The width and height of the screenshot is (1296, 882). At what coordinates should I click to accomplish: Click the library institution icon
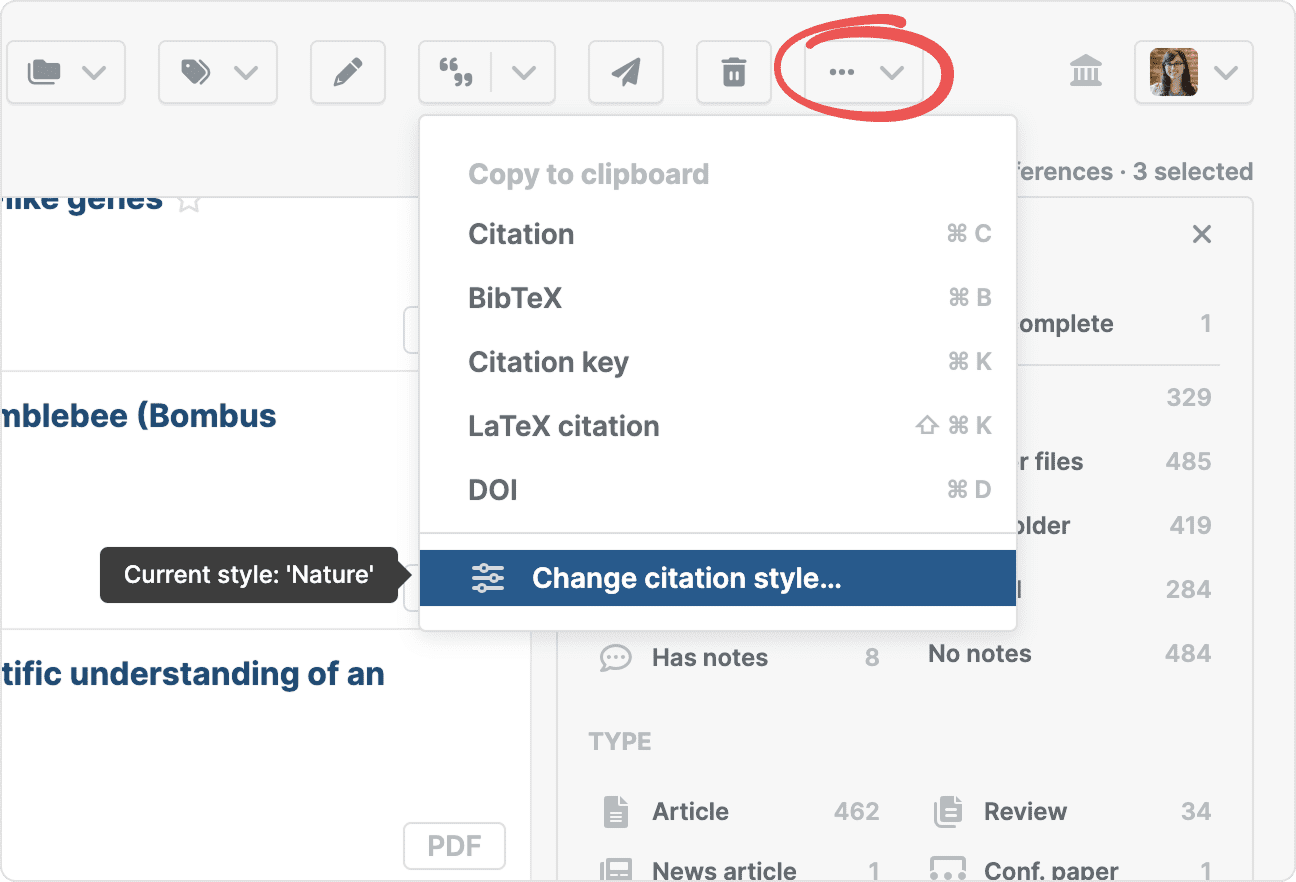click(x=1085, y=72)
